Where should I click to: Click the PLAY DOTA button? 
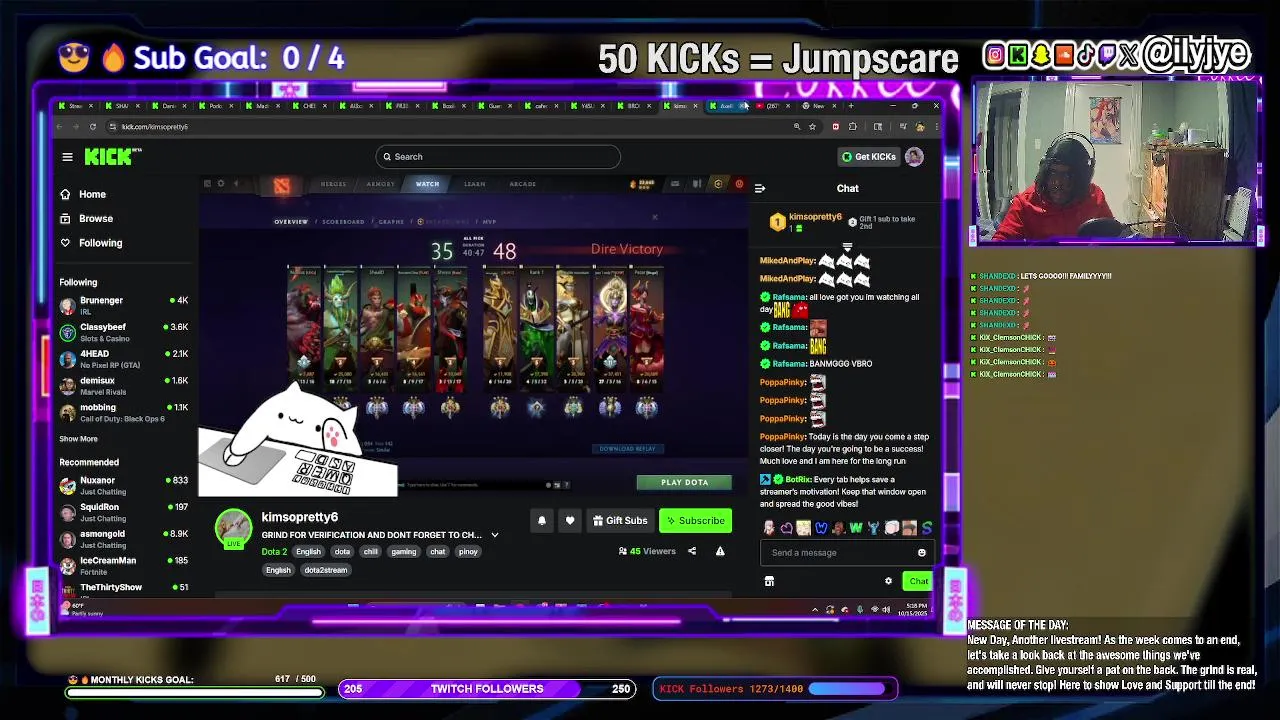tap(684, 482)
